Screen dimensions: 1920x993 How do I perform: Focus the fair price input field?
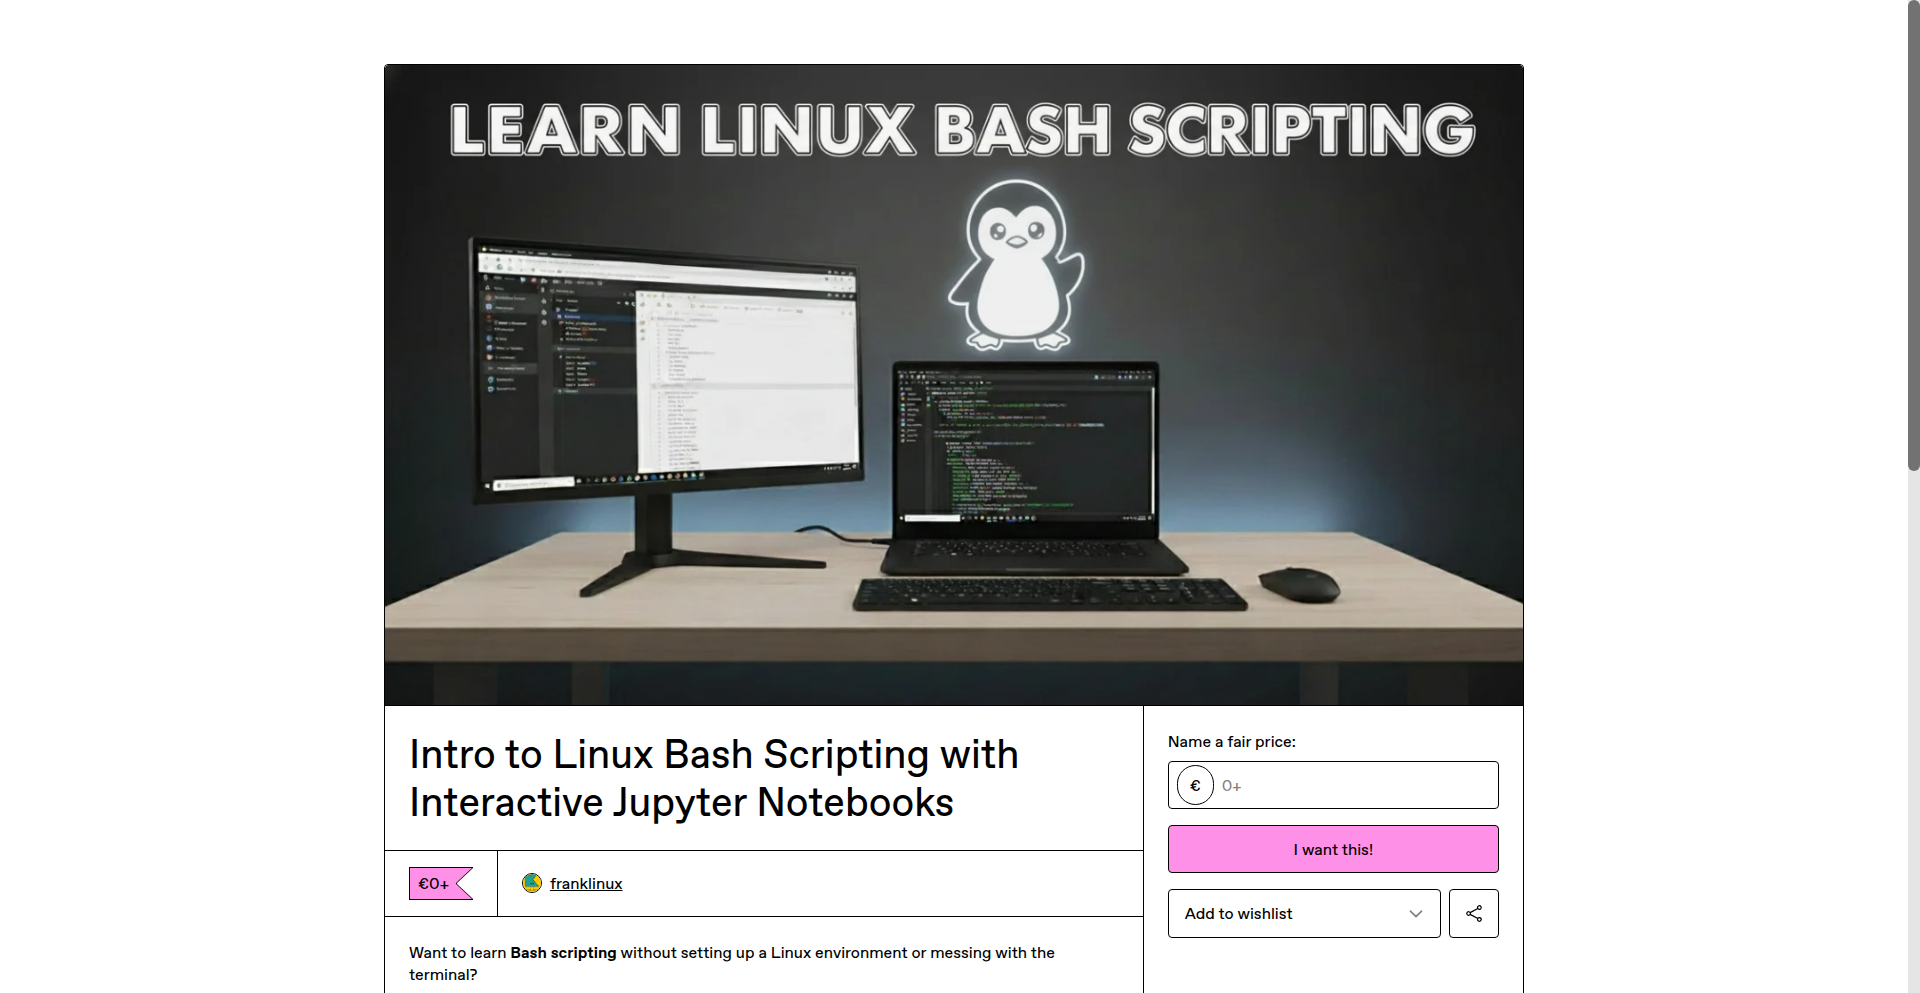pyautogui.click(x=1333, y=785)
